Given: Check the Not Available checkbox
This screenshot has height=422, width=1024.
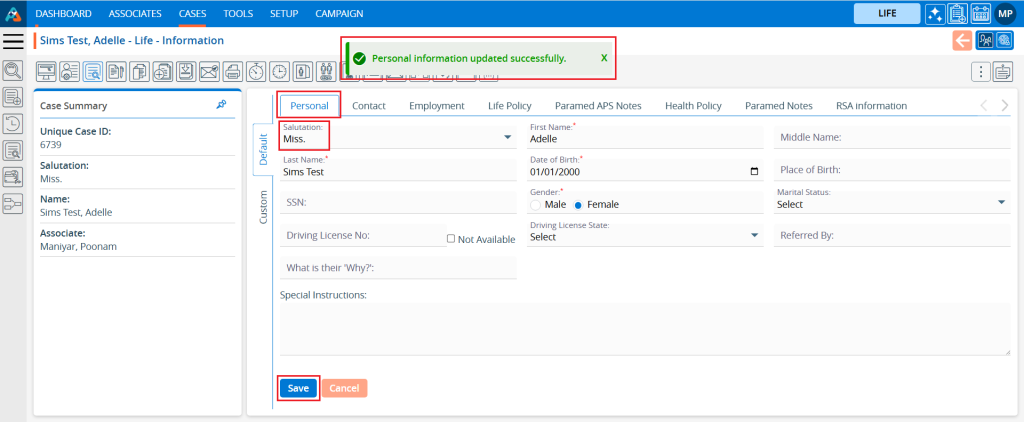Looking at the screenshot, I should (451, 239).
